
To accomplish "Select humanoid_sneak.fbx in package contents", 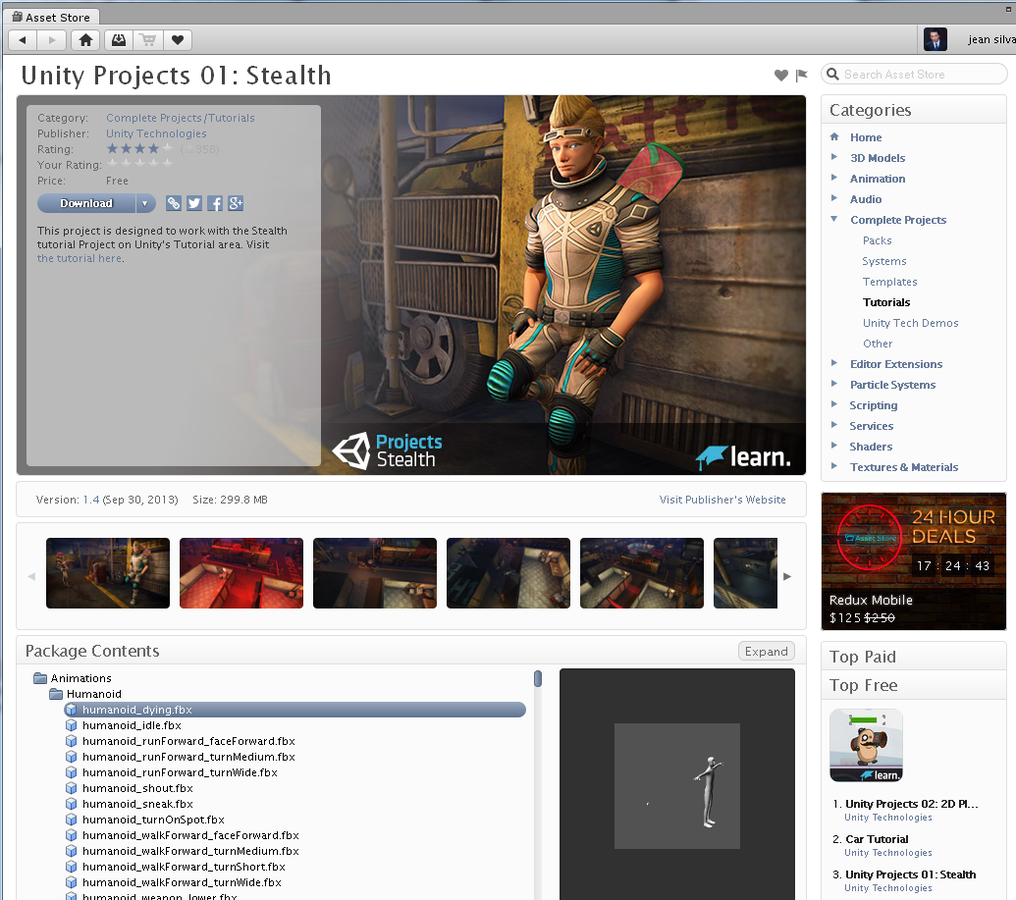I will (137, 804).
